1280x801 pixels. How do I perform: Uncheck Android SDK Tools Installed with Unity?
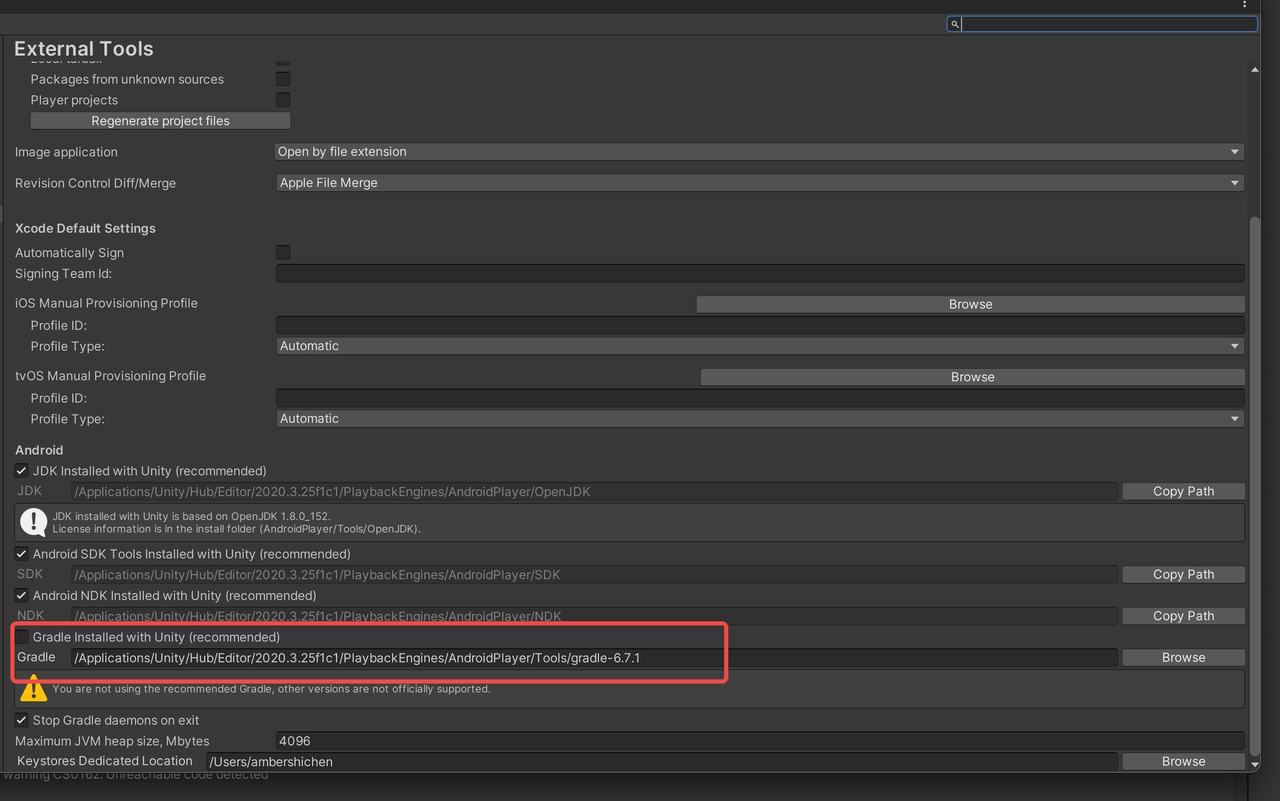(21, 554)
